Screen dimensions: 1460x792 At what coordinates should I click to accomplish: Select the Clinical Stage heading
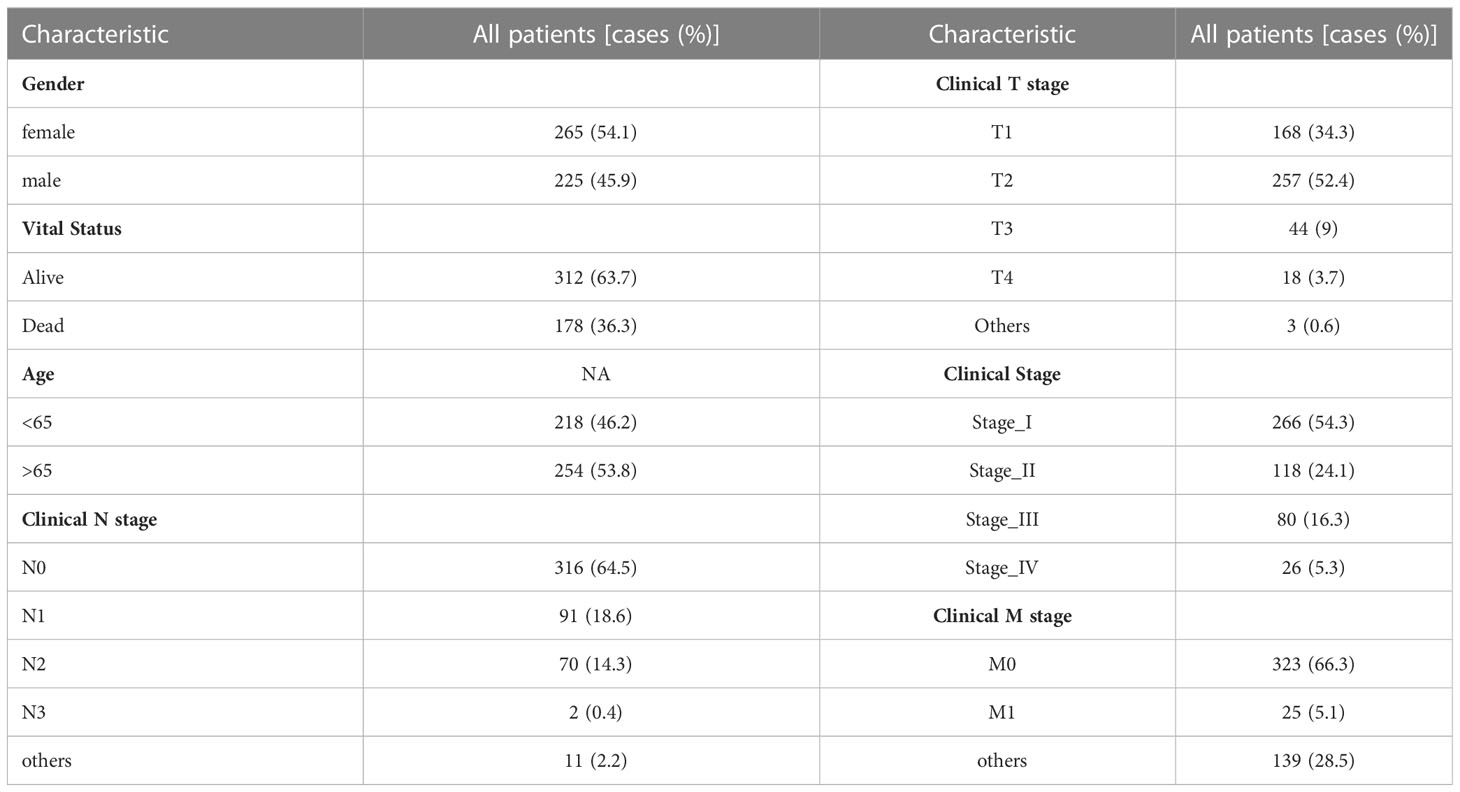(1002, 374)
